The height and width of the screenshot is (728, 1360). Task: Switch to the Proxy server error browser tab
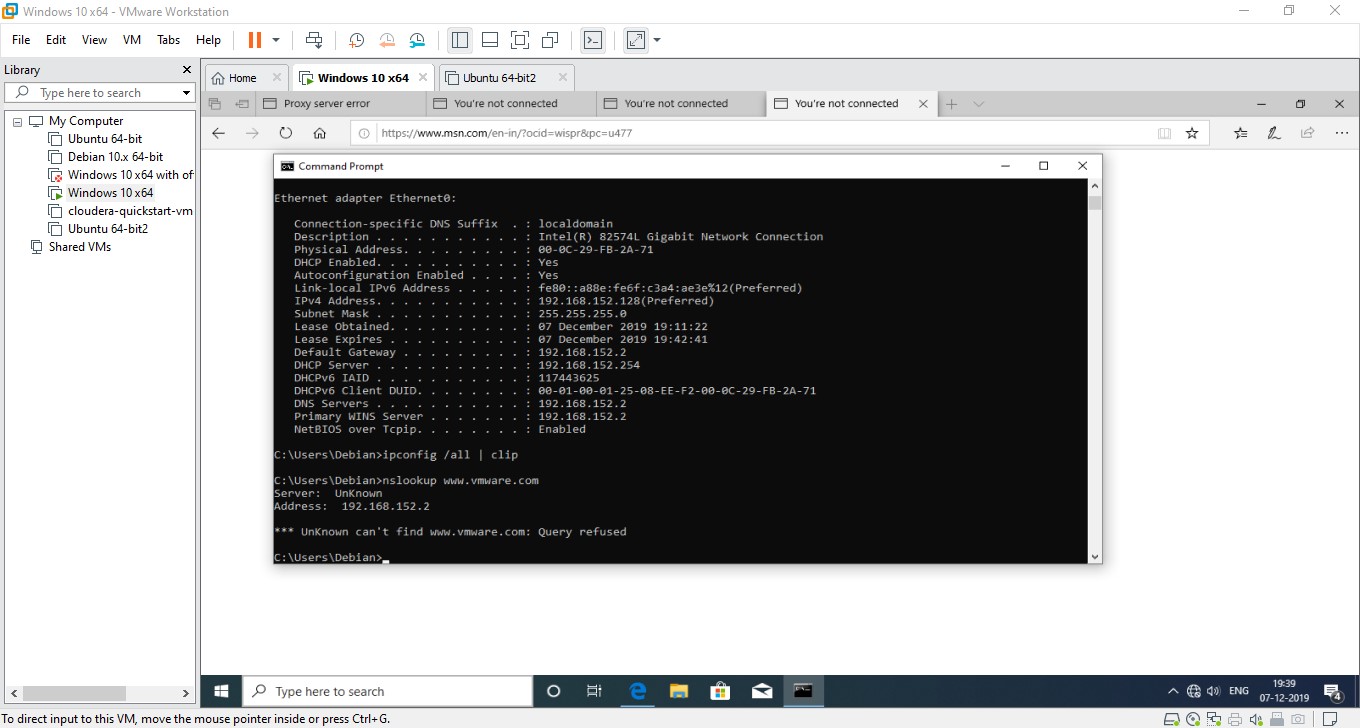pos(340,103)
